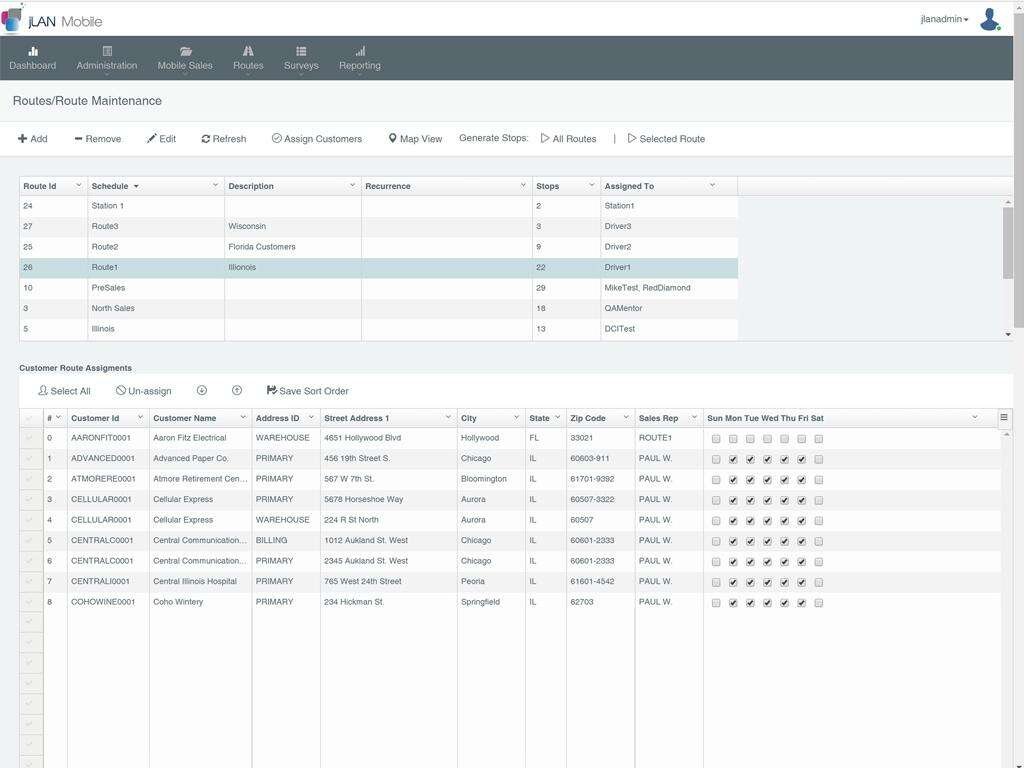This screenshot has height=768, width=1024.
Task: Open Route Id column filter dropdown
Action: (78, 185)
